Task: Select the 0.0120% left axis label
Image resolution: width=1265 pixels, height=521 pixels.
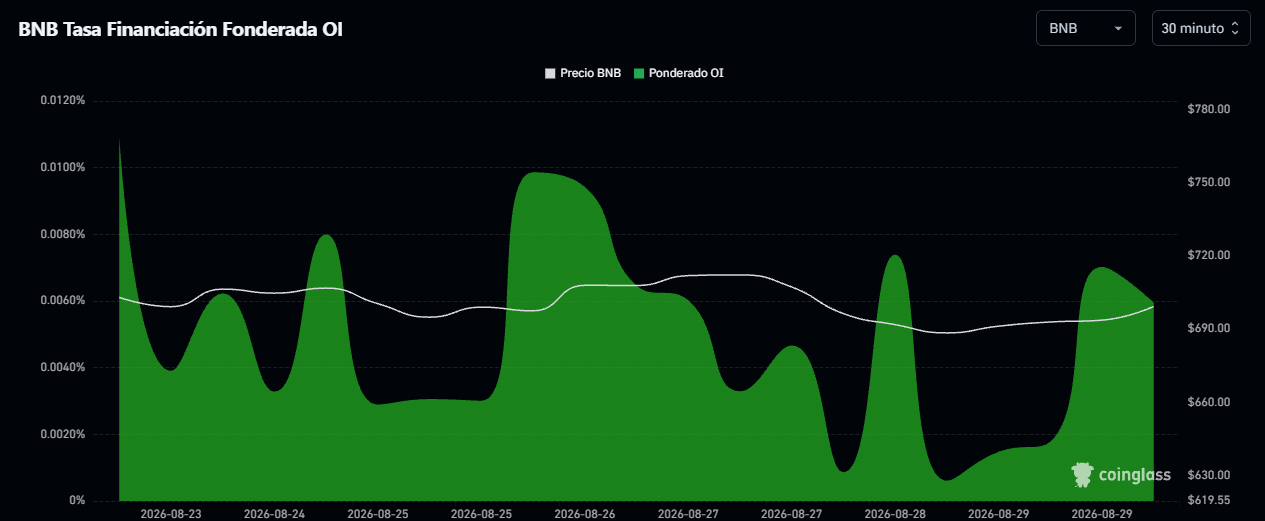Action: pos(62,101)
